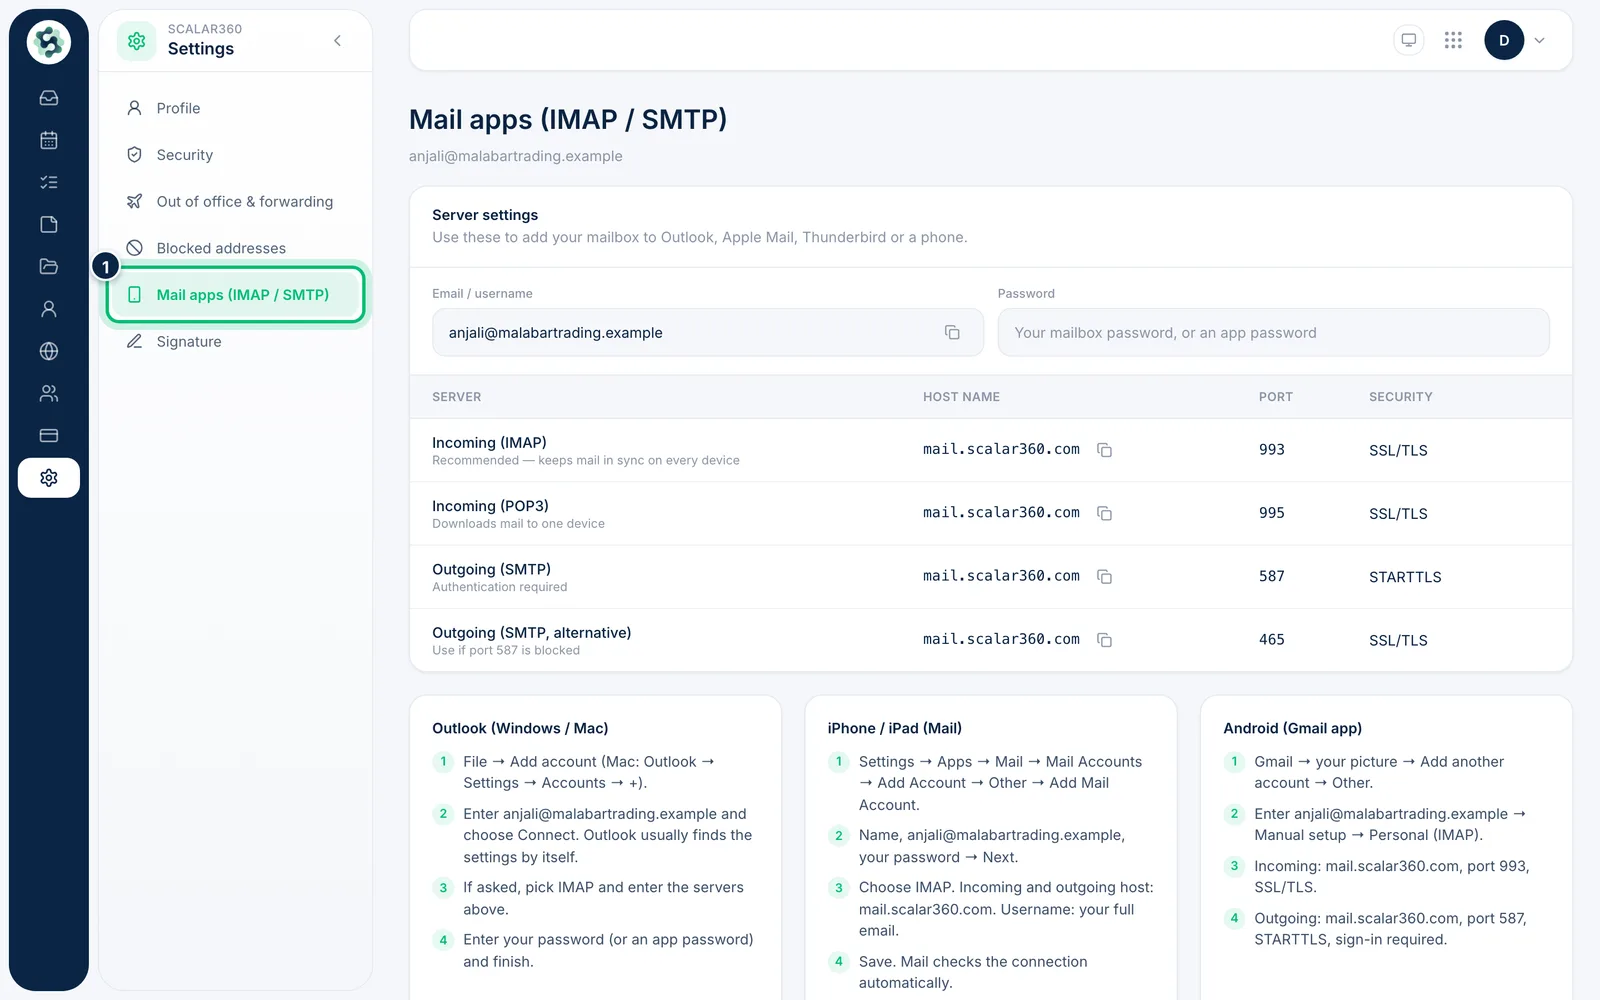Open the files folder icon

coord(48,267)
